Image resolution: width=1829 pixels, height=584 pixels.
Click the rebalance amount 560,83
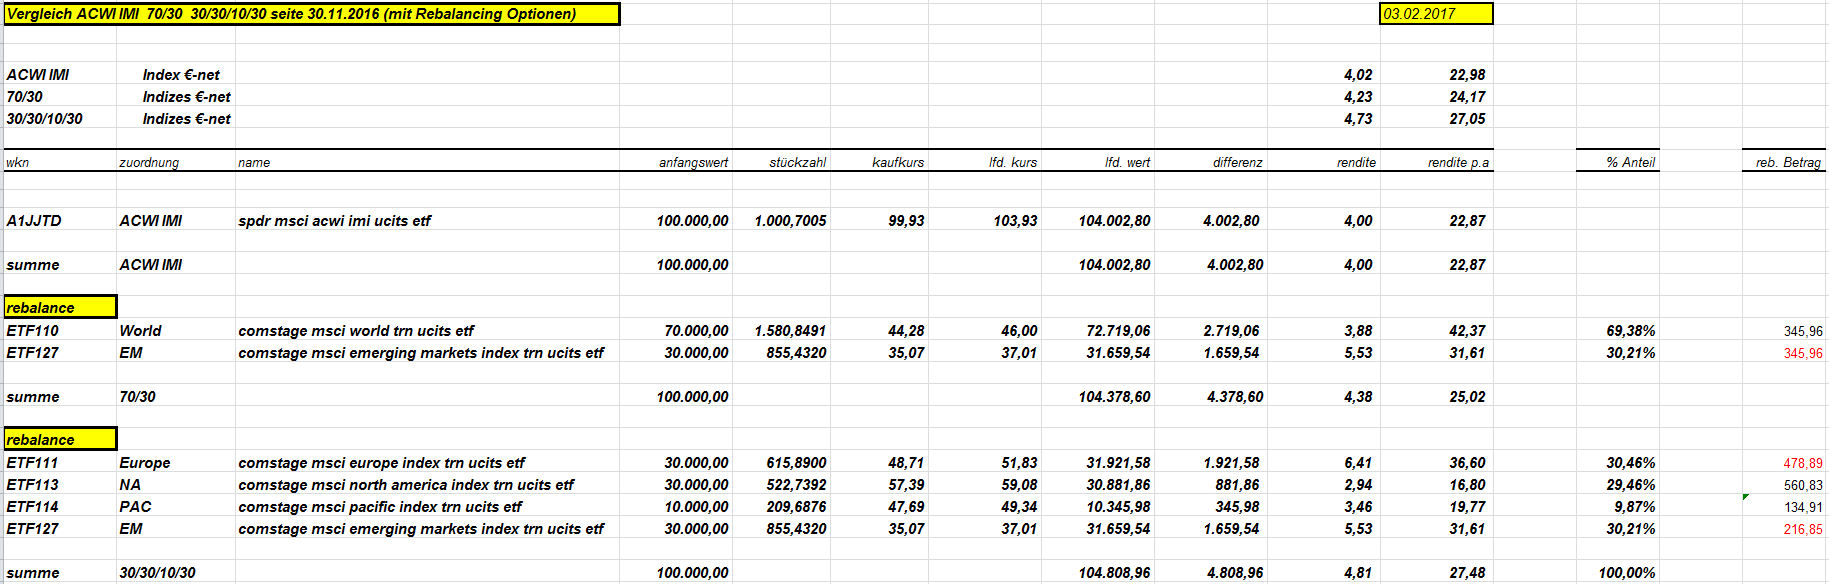coord(1803,485)
